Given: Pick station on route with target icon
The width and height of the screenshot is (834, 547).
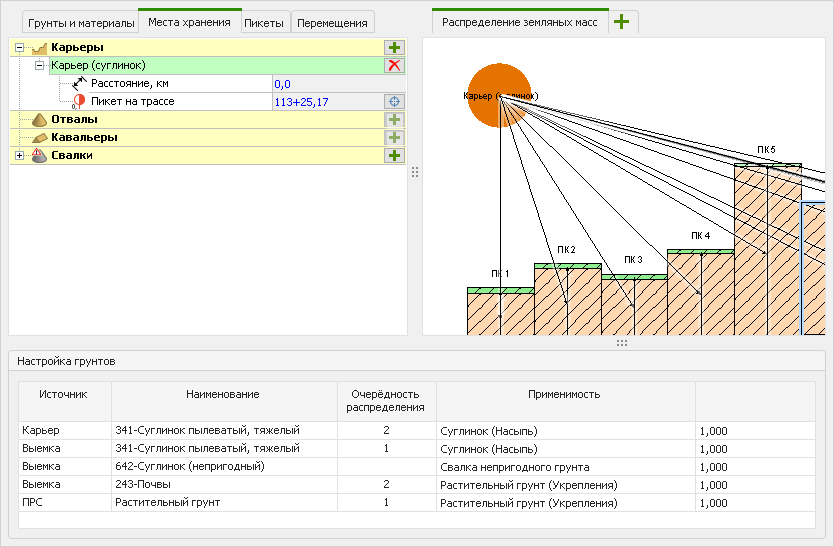Looking at the screenshot, I should (x=394, y=101).
